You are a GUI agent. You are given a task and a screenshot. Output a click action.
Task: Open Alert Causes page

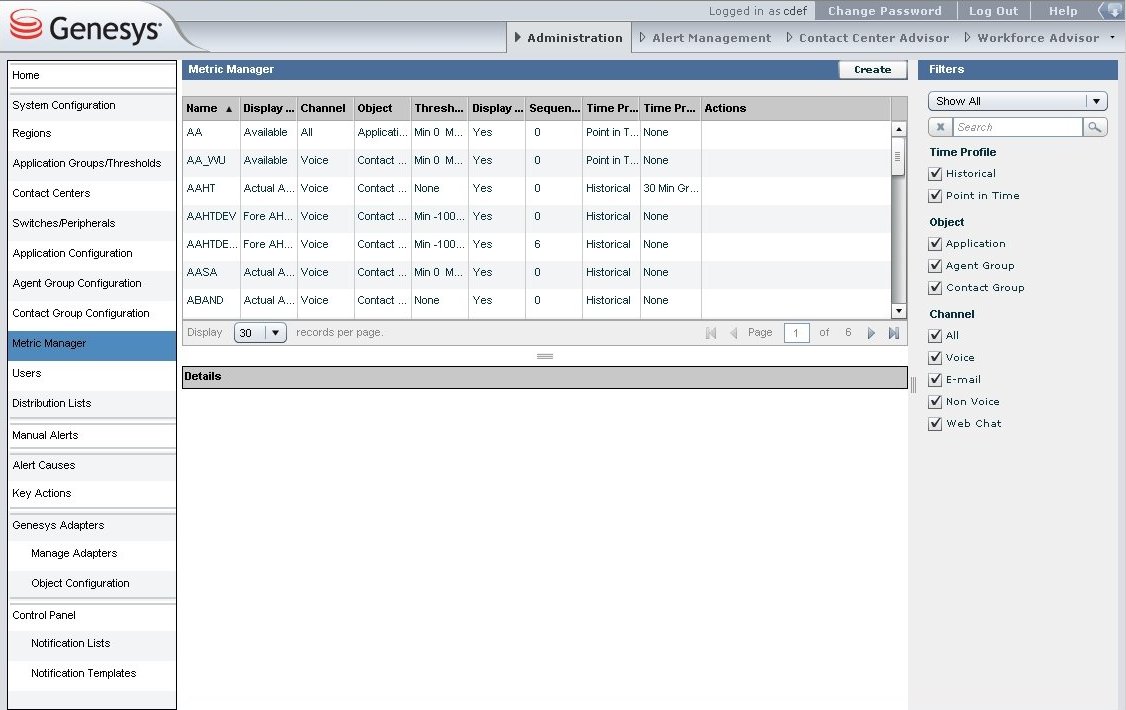pos(92,465)
